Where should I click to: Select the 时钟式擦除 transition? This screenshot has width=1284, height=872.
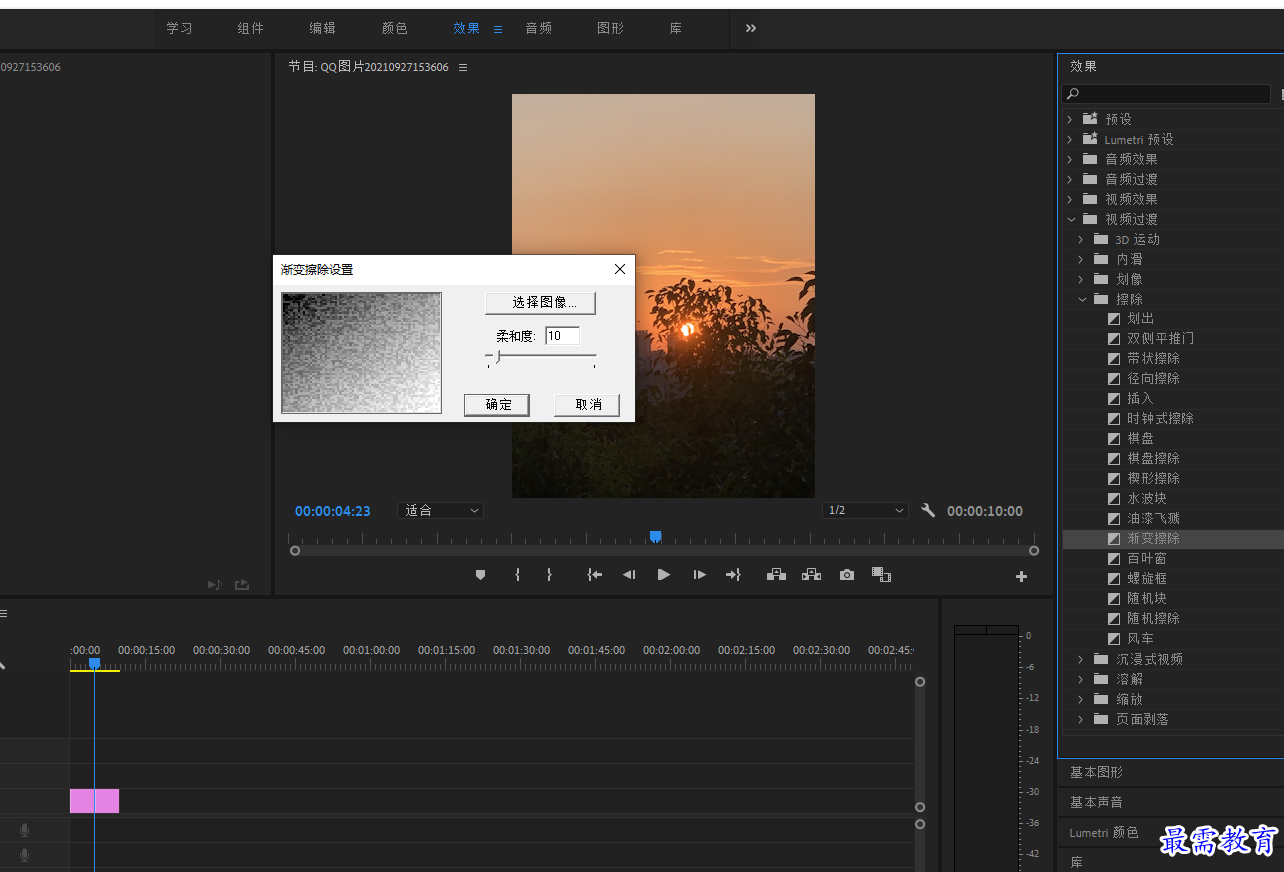[1160, 418]
